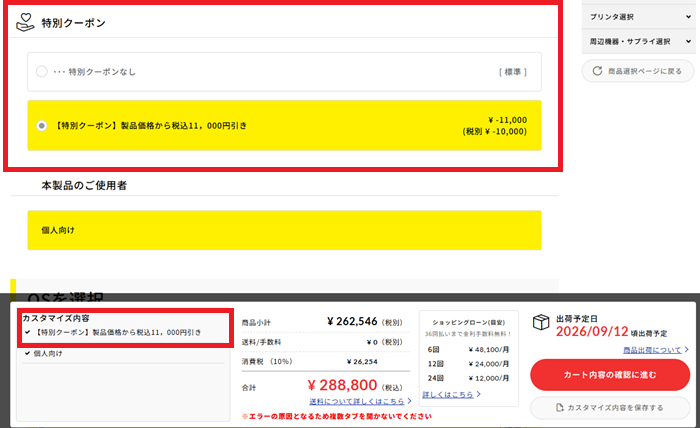
Task: Click the total ¥288,800 amount
Action: pyautogui.click(x=342, y=385)
